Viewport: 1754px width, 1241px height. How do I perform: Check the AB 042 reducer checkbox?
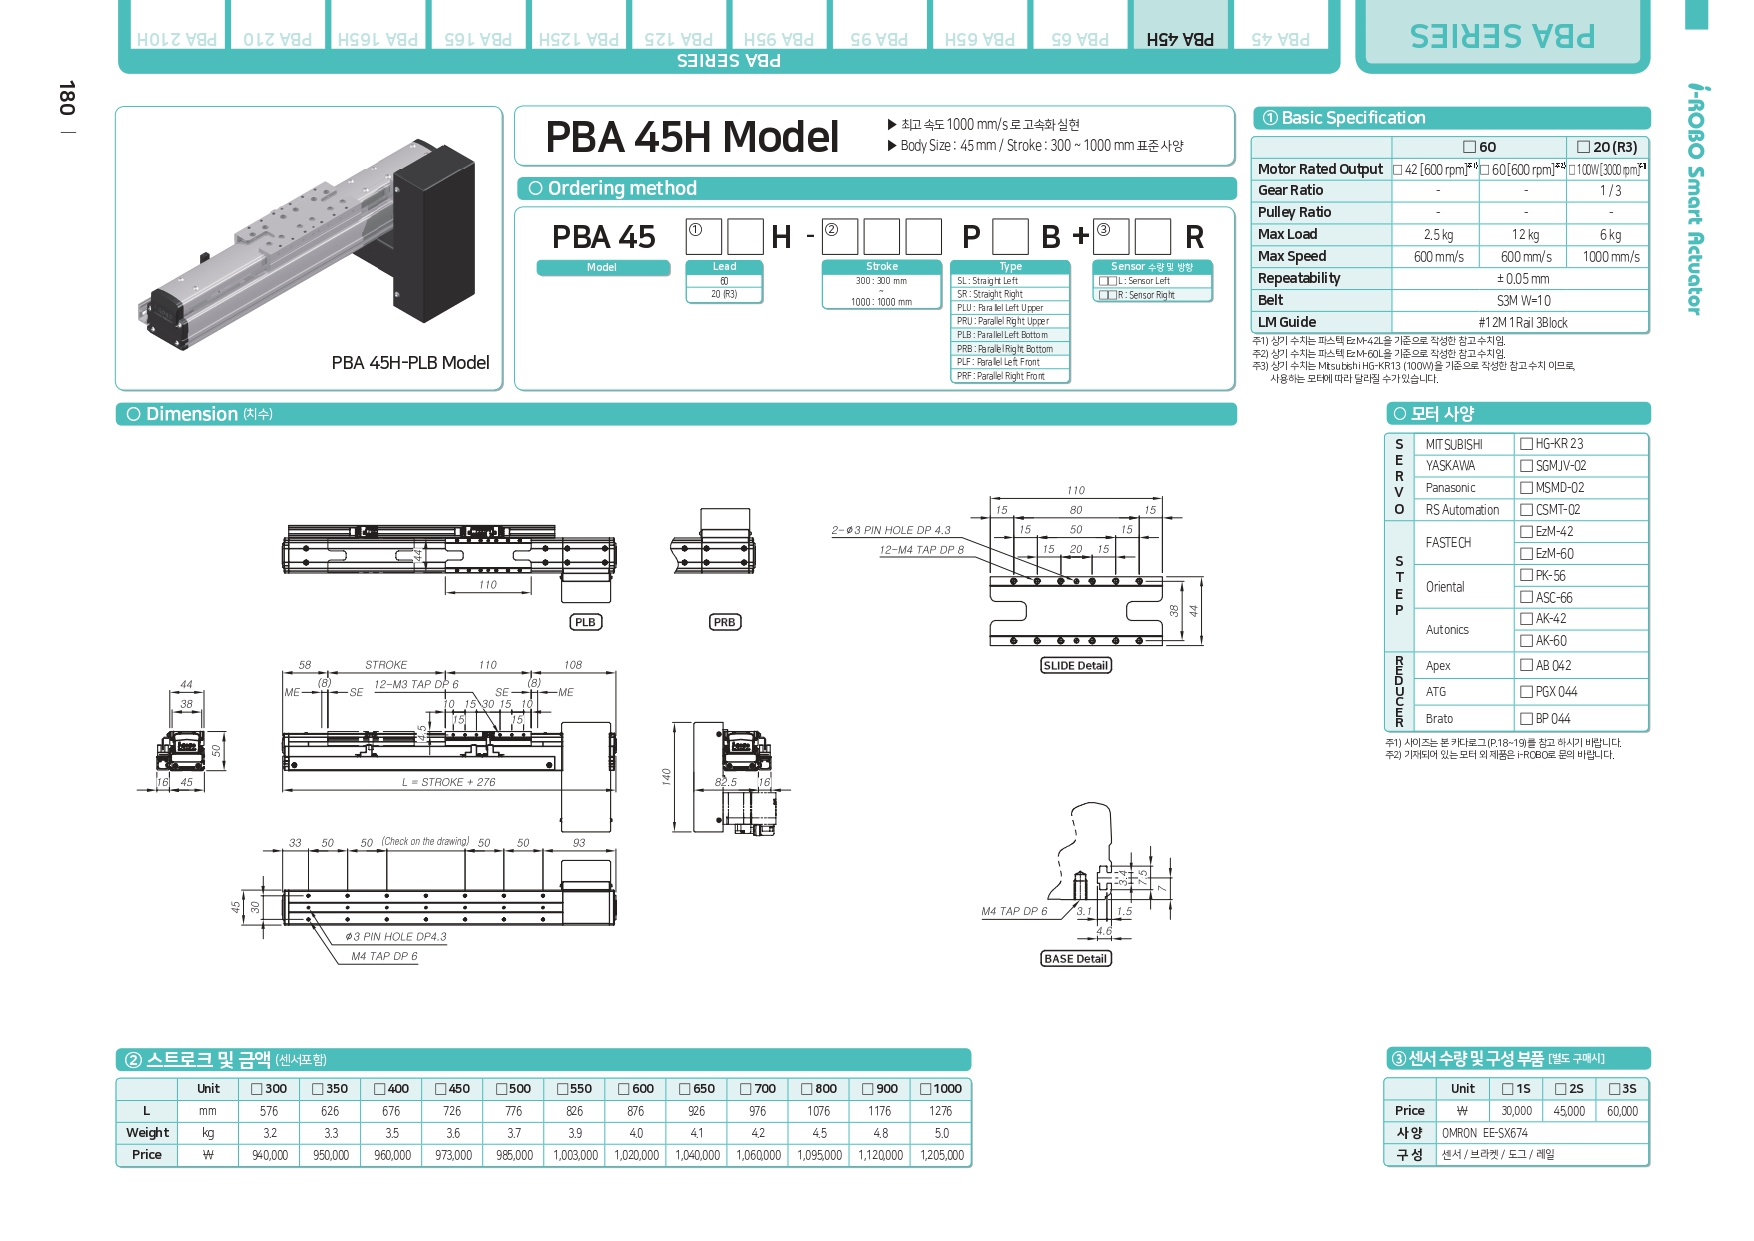(1526, 665)
